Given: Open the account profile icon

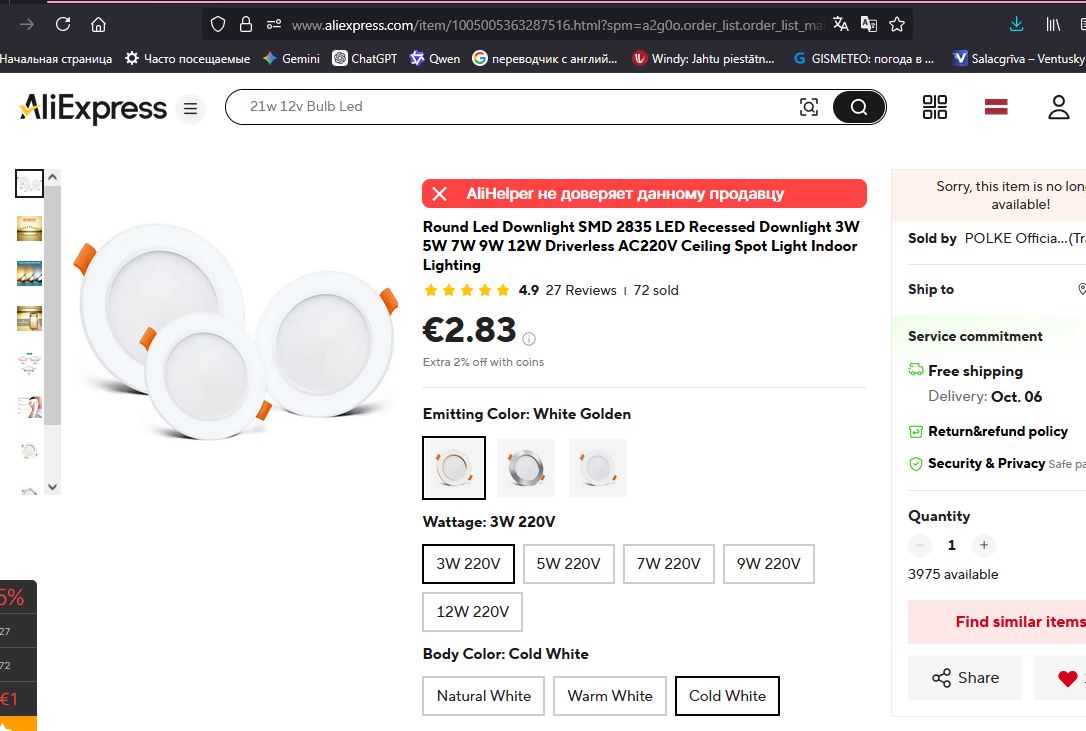Looking at the screenshot, I should click(x=1058, y=107).
